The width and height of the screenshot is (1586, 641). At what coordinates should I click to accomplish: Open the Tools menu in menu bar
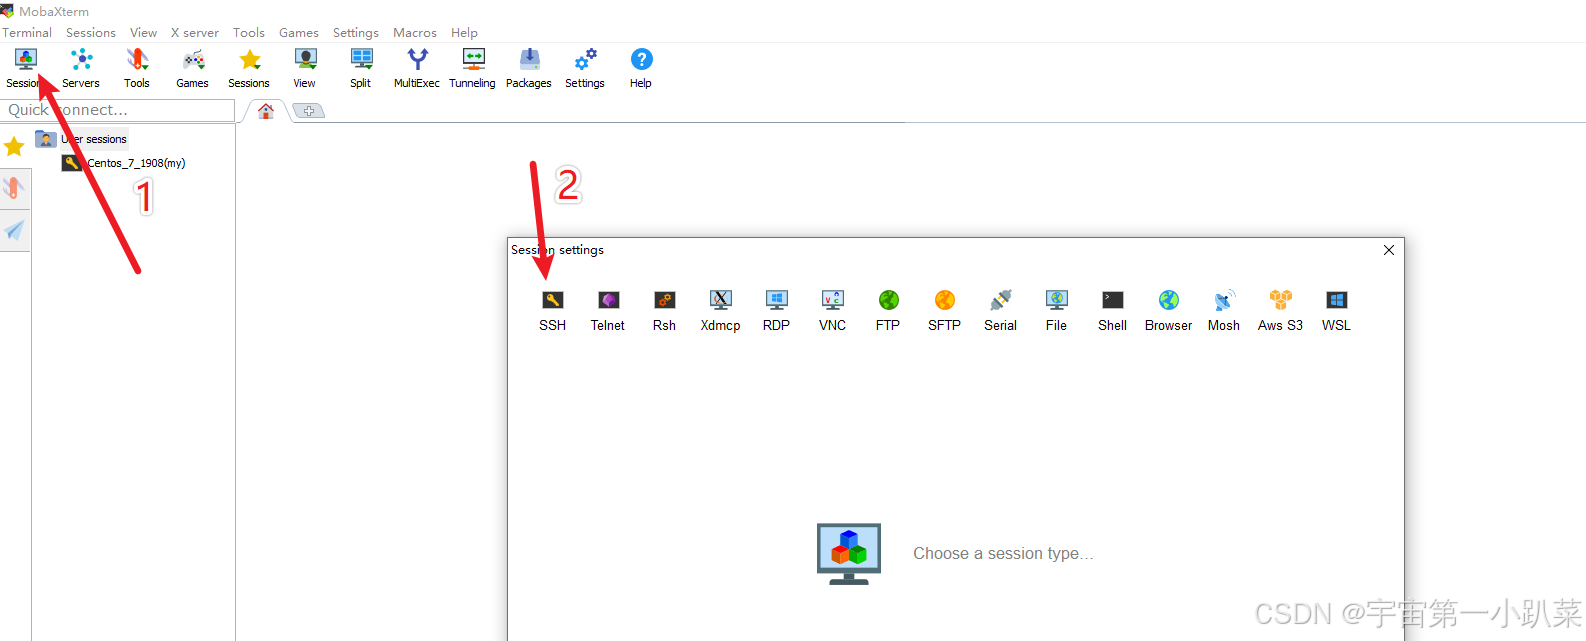point(249,33)
